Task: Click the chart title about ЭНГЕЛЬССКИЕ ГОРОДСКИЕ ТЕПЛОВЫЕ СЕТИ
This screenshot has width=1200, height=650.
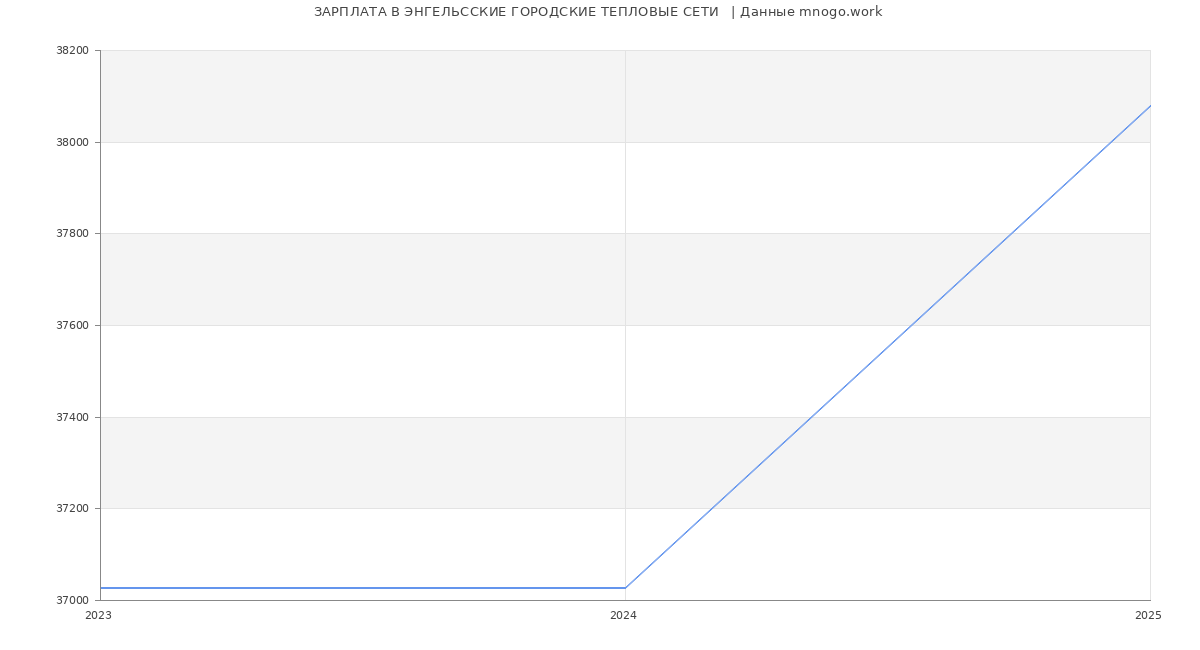Action: point(516,12)
